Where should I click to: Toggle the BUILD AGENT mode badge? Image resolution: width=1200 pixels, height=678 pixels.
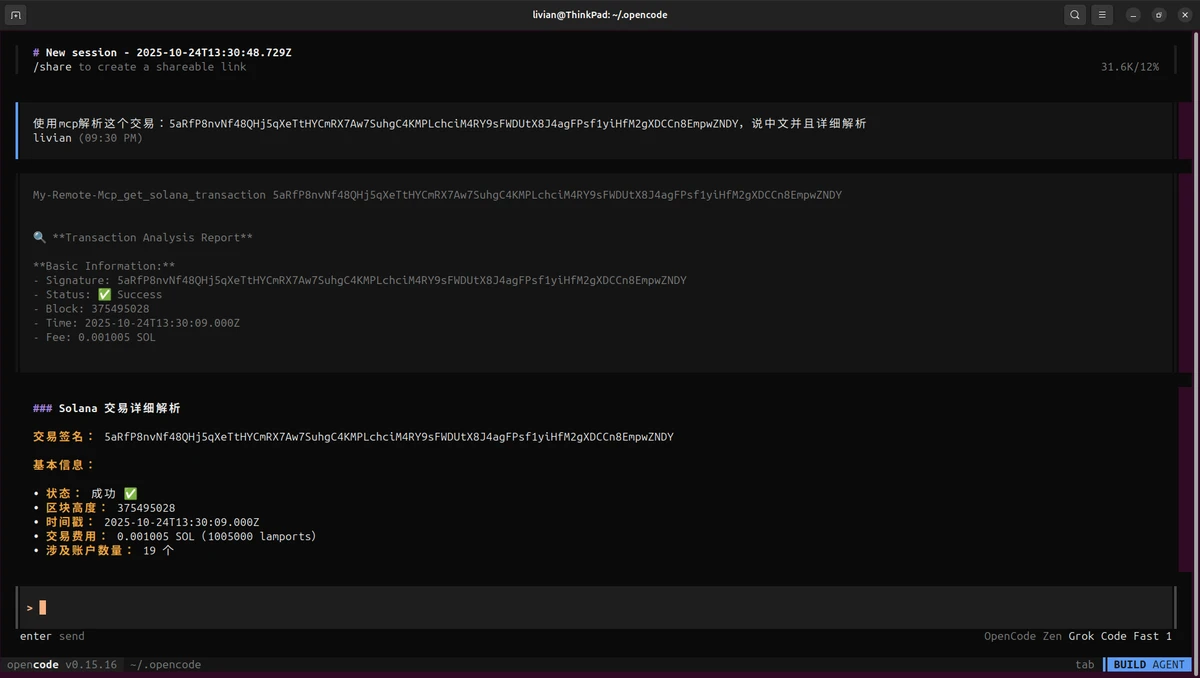pyautogui.click(x=1148, y=665)
